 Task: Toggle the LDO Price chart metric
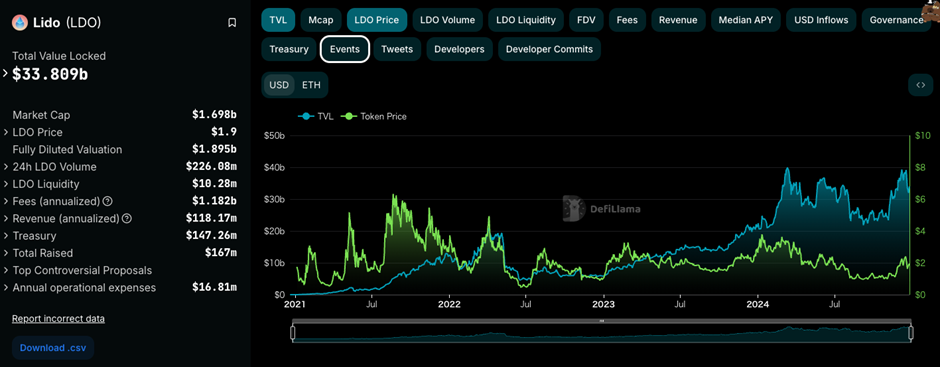click(x=377, y=20)
